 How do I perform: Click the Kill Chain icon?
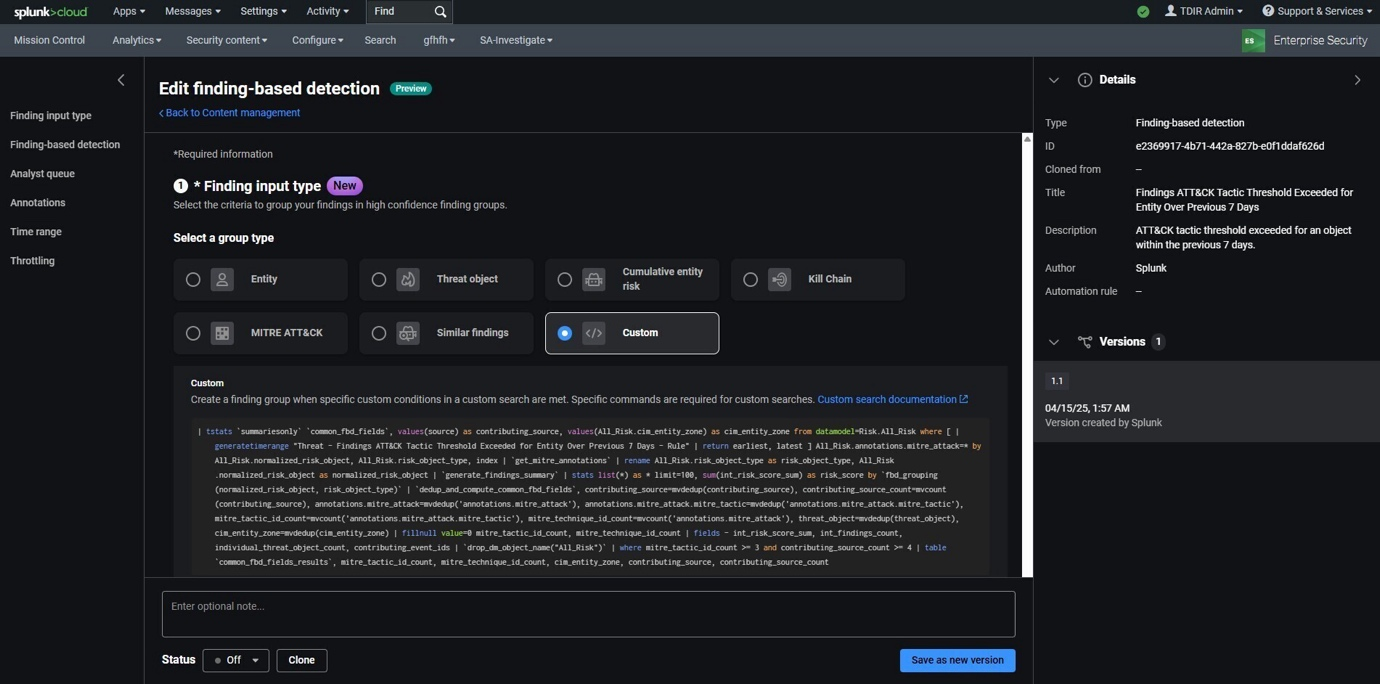click(x=780, y=280)
